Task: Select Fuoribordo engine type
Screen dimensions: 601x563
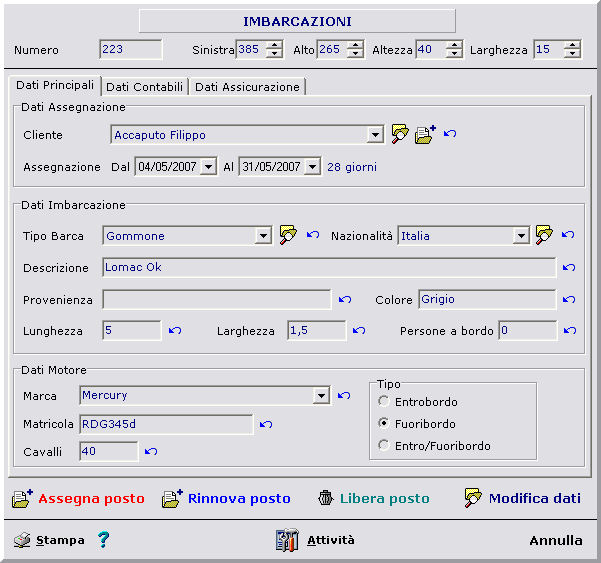Action: (x=383, y=423)
